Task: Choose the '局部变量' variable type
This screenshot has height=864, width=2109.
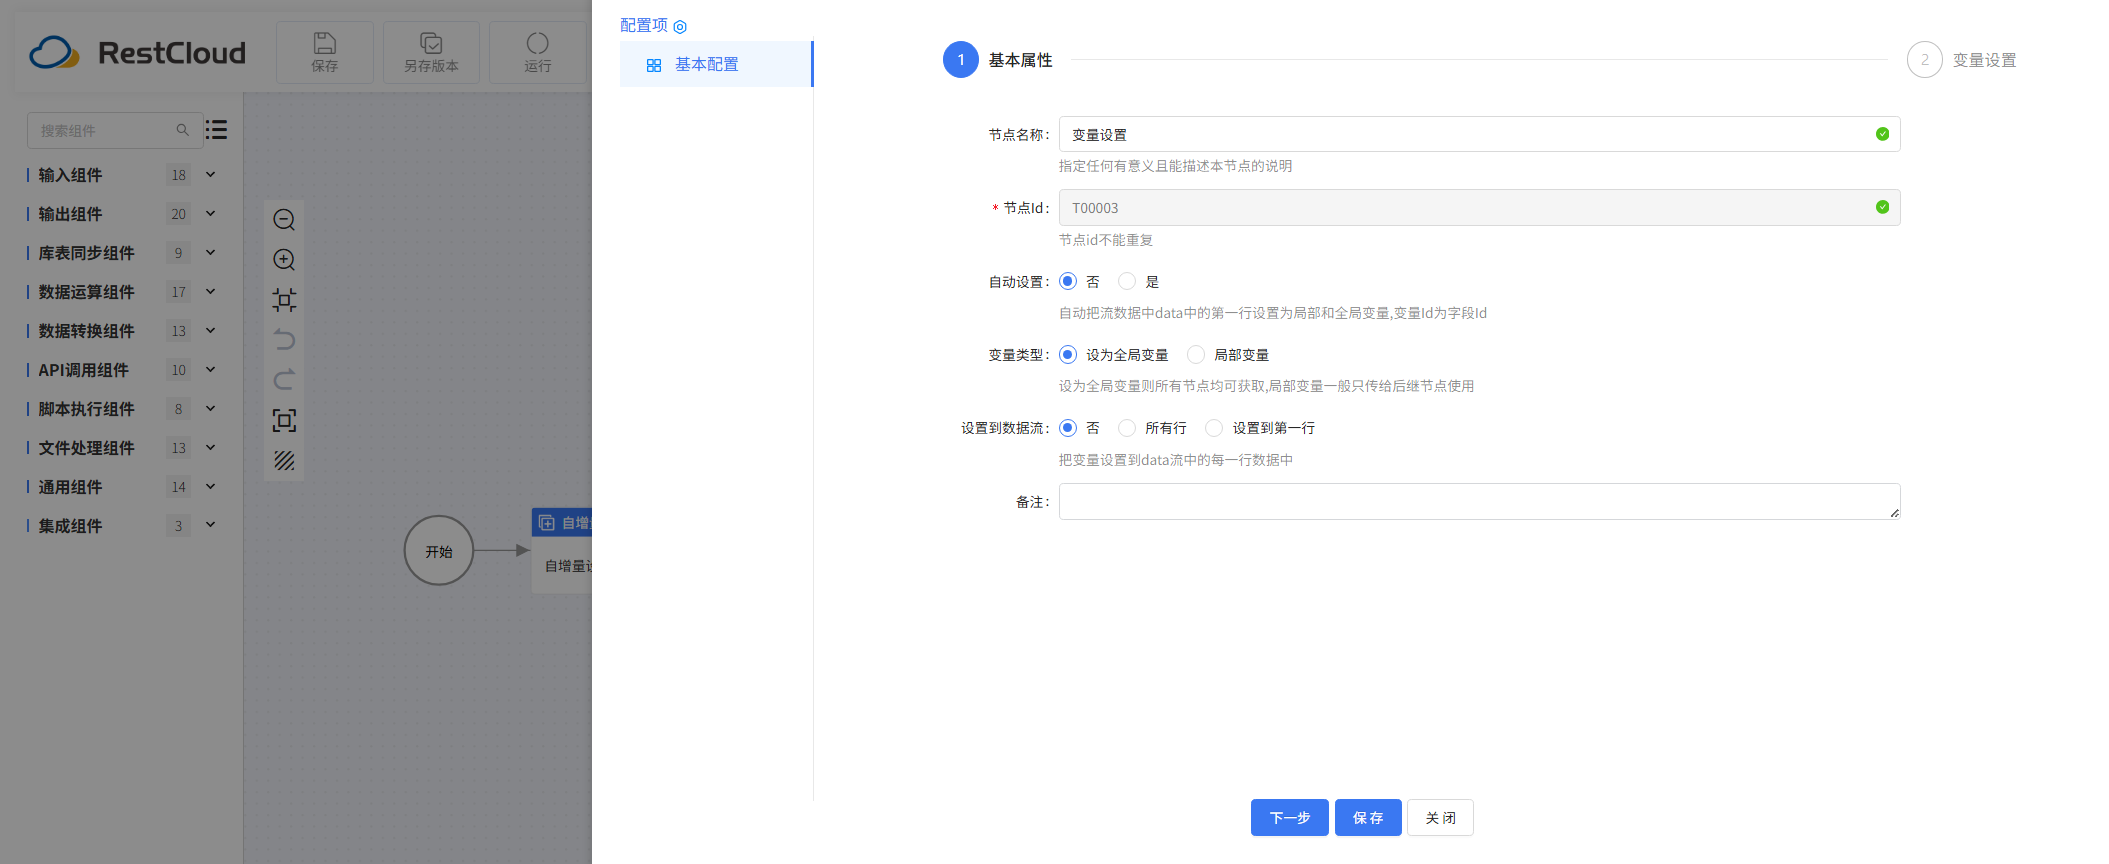Action: [1196, 354]
